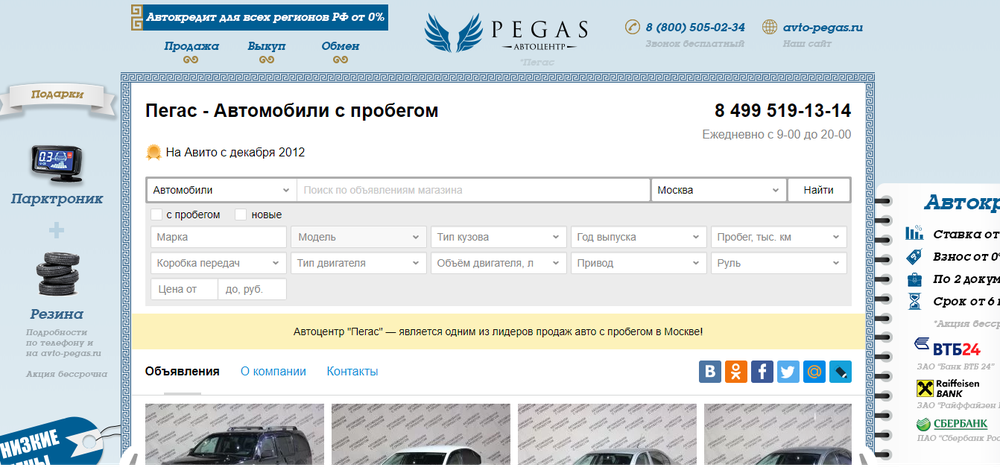Viewport: 1000px width, 470px height.
Task: Click the 'На Авито с декабря 2012' text
Action: pyautogui.click(x=235, y=152)
